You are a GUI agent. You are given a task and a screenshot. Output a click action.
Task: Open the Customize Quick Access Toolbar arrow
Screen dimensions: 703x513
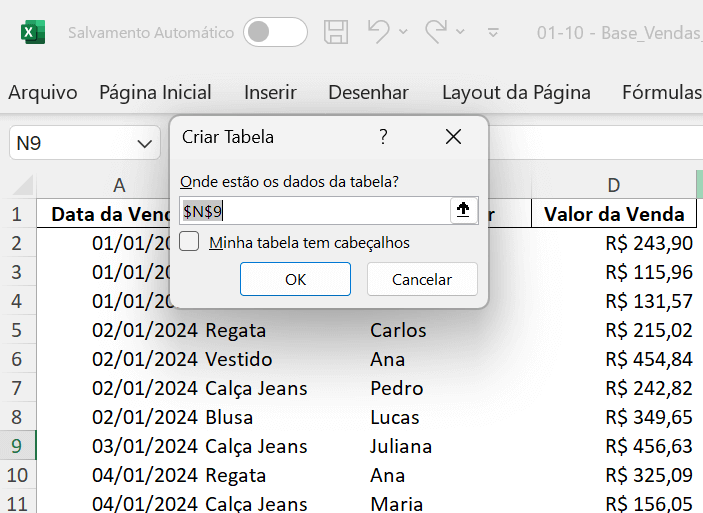[493, 33]
